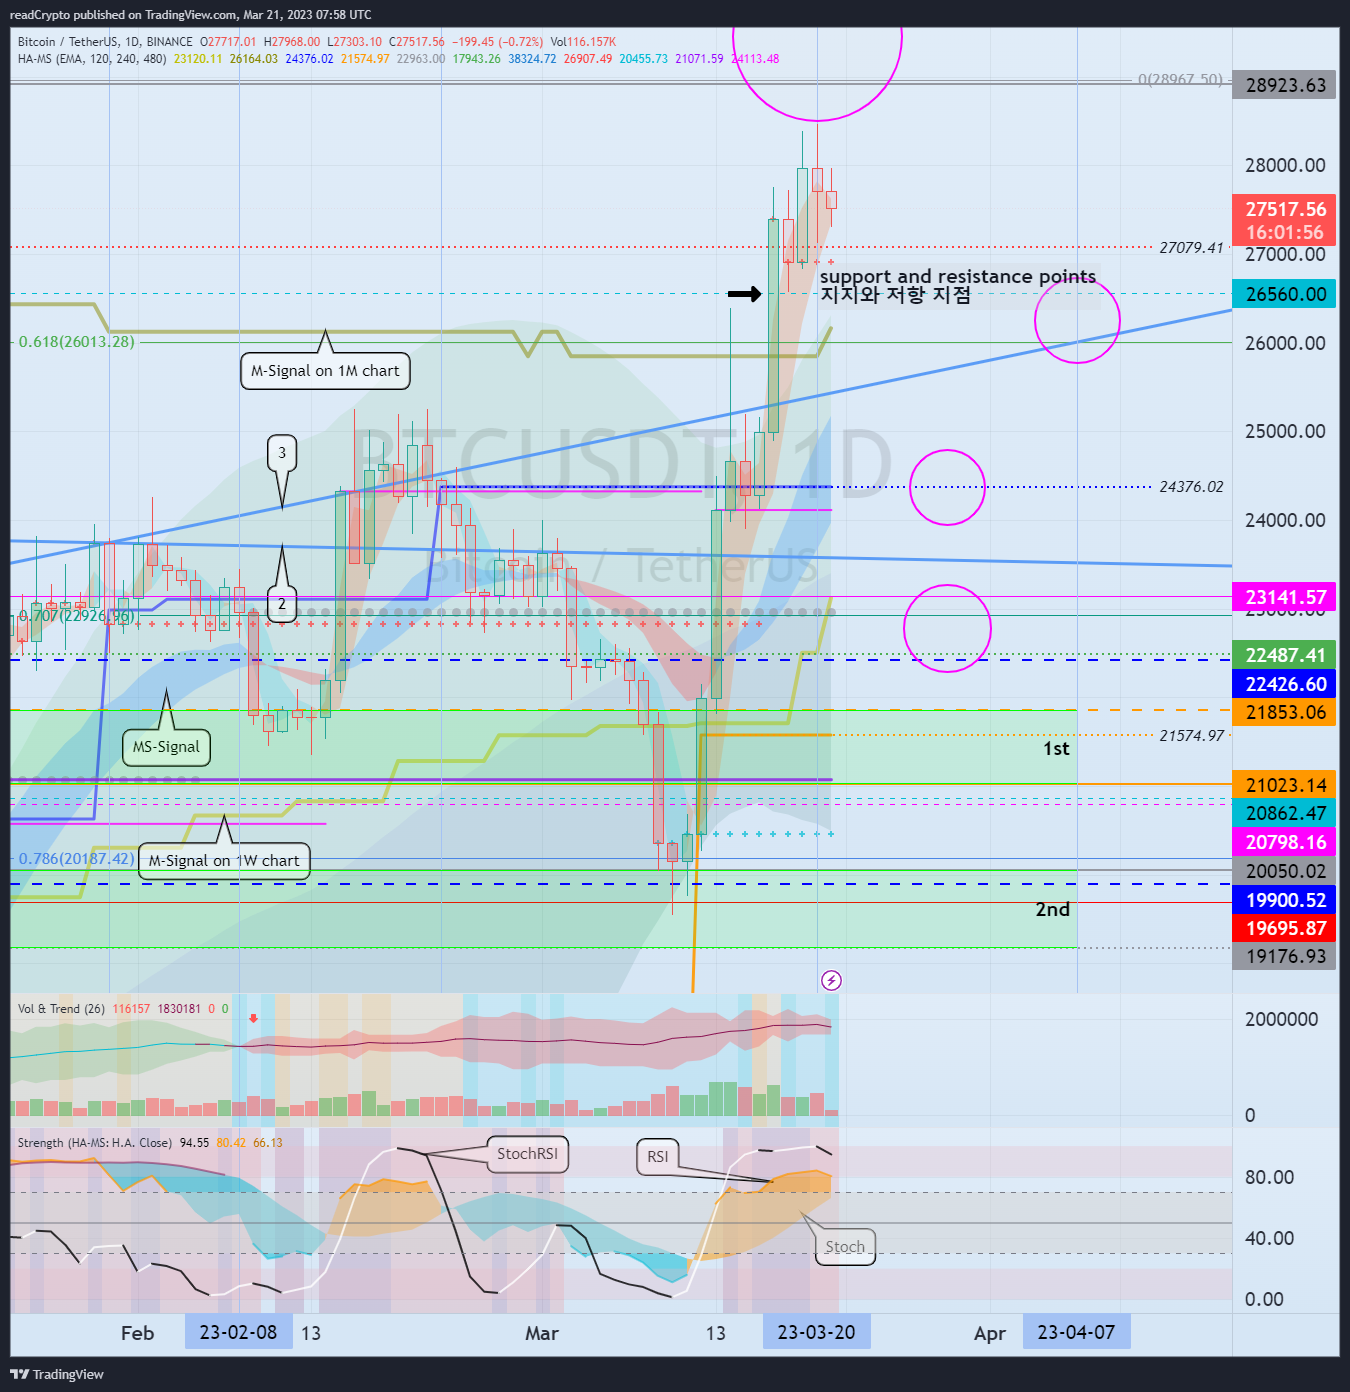Click the 'MS-Signal' callout label
This screenshot has height=1392, width=1350.
pos(167,747)
